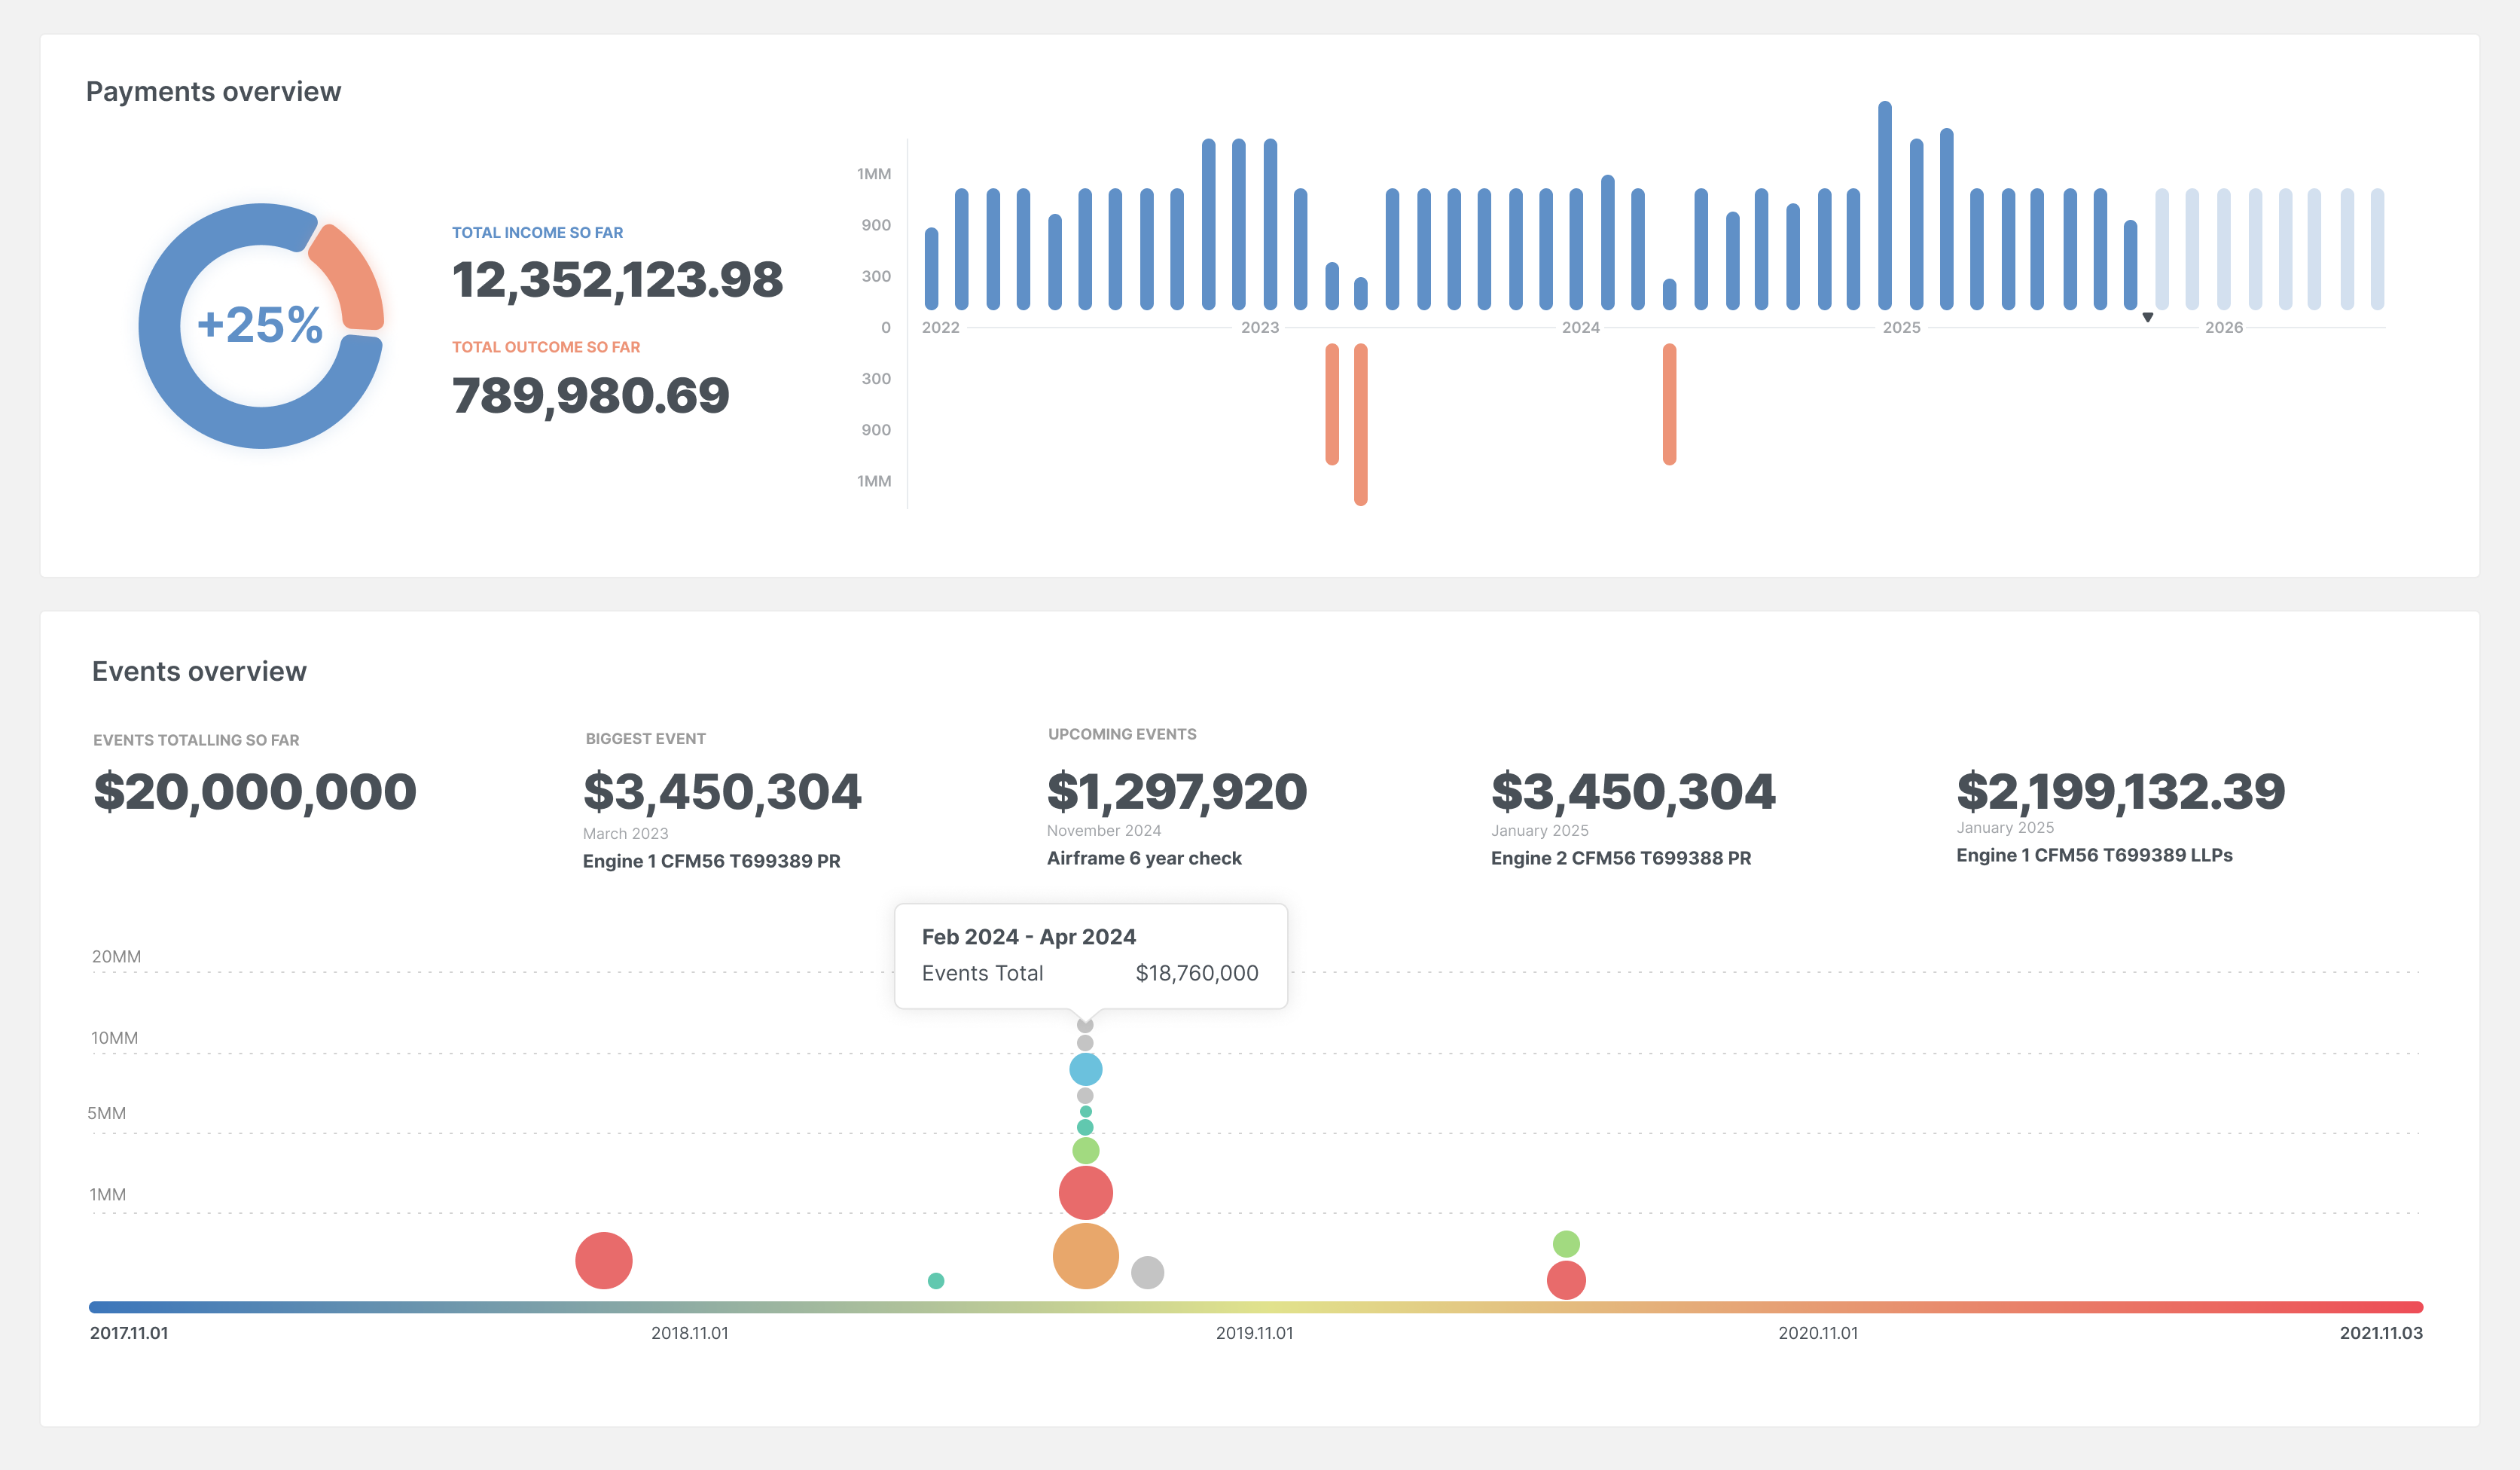Image resolution: width=2520 pixels, height=1470 pixels.
Task: Click the red bubble near 2018.11.01
Action: pyautogui.click(x=604, y=1261)
